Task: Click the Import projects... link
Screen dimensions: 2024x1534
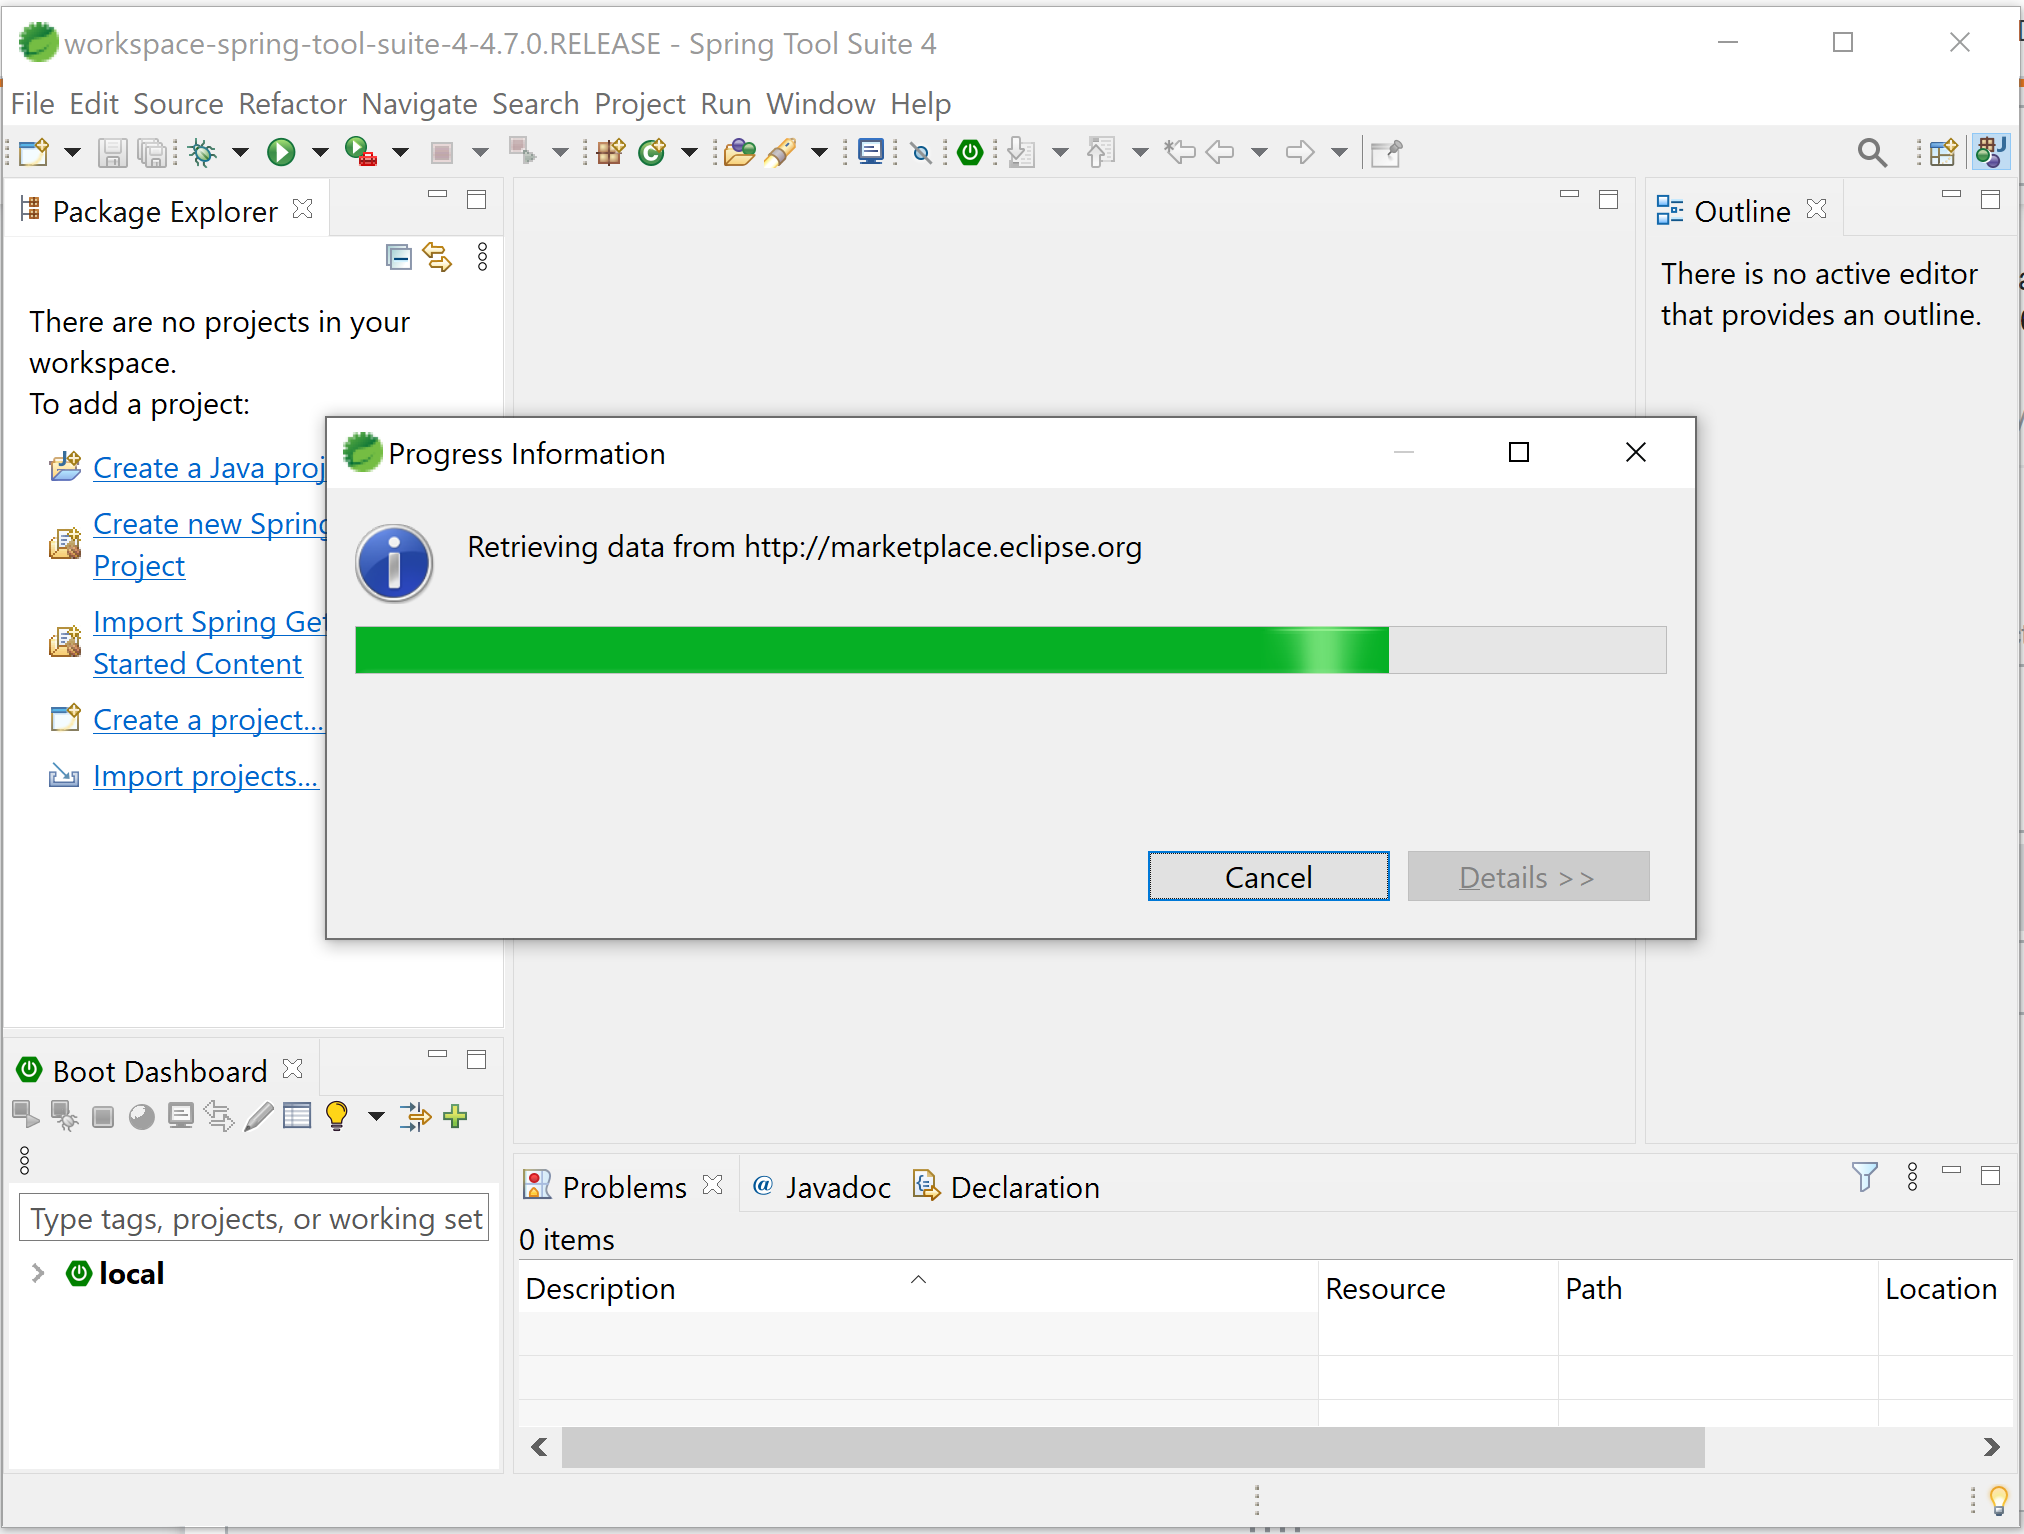Action: (x=205, y=776)
